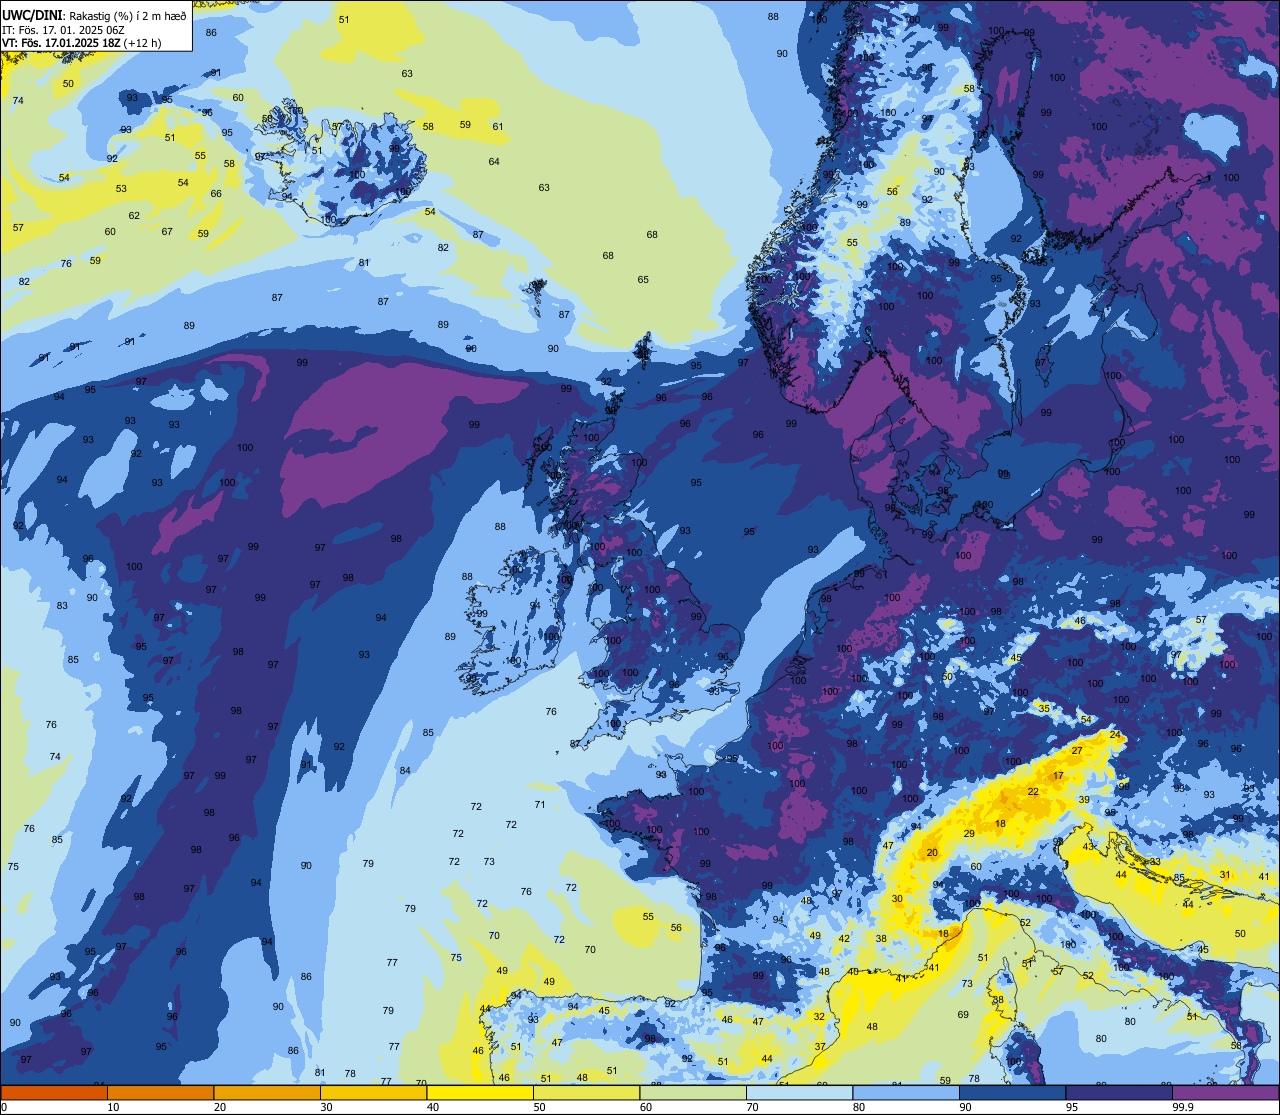The image size is (1280, 1115).
Task: Select the light blue legend band between 80 and 90
Action: tap(906, 1092)
